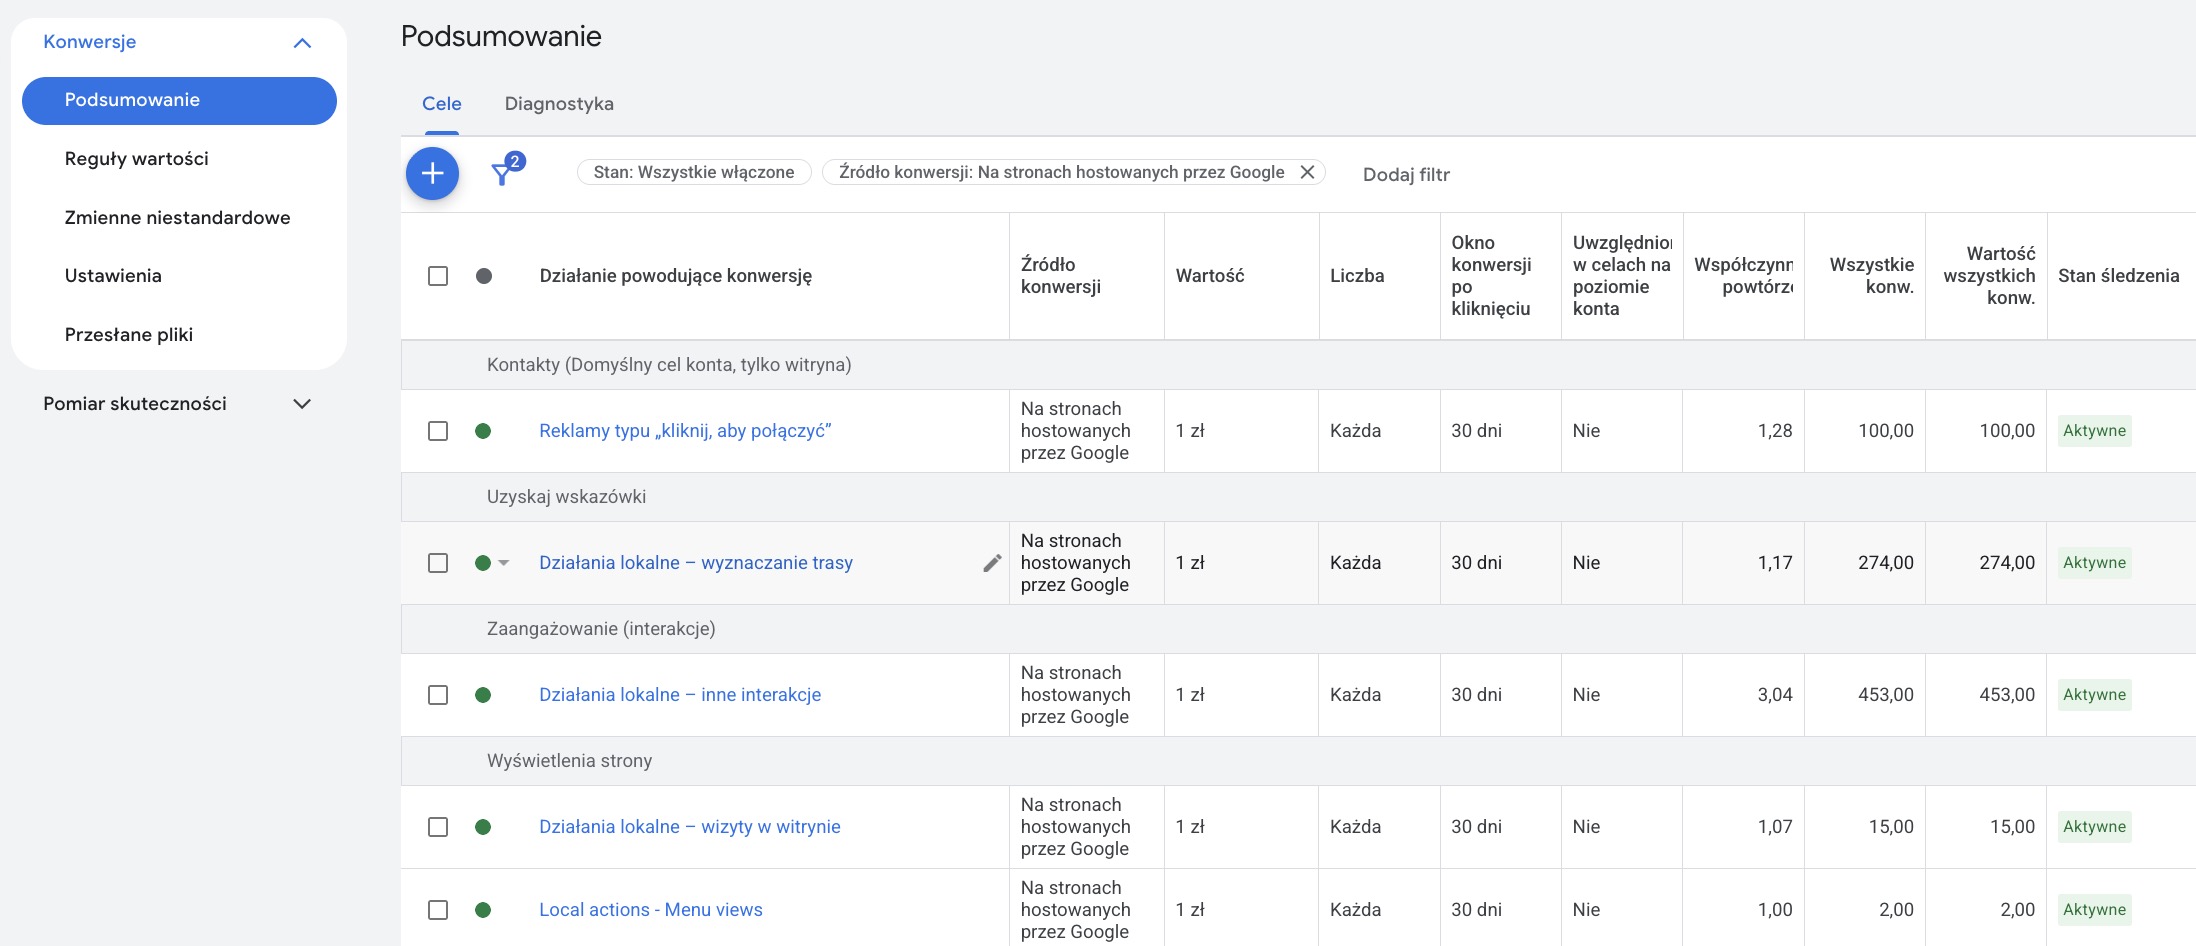The height and width of the screenshot is (946, 2196).
Task: Click the green status dot beside "Reklamy typu „kliknij, aby połączyć””
Action: tap(484, 430)
